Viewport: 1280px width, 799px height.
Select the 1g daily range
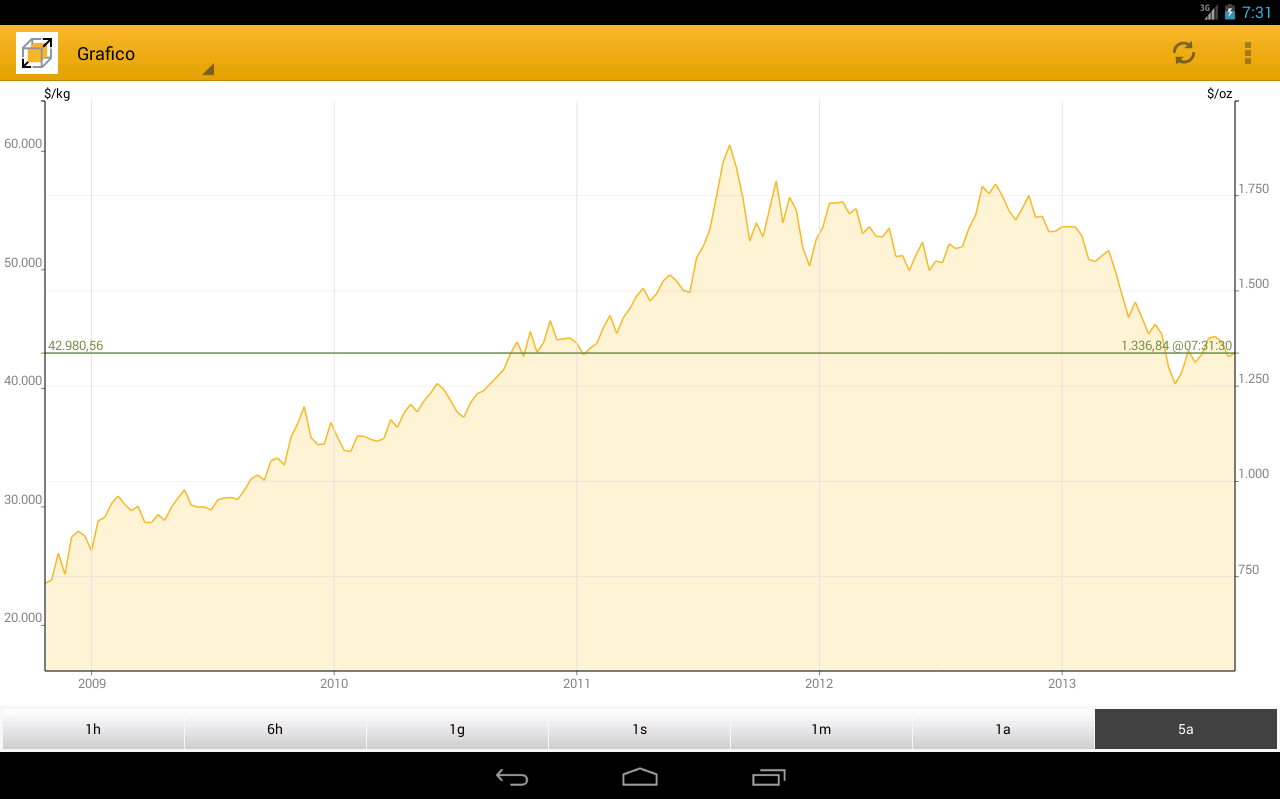[457, 729]
